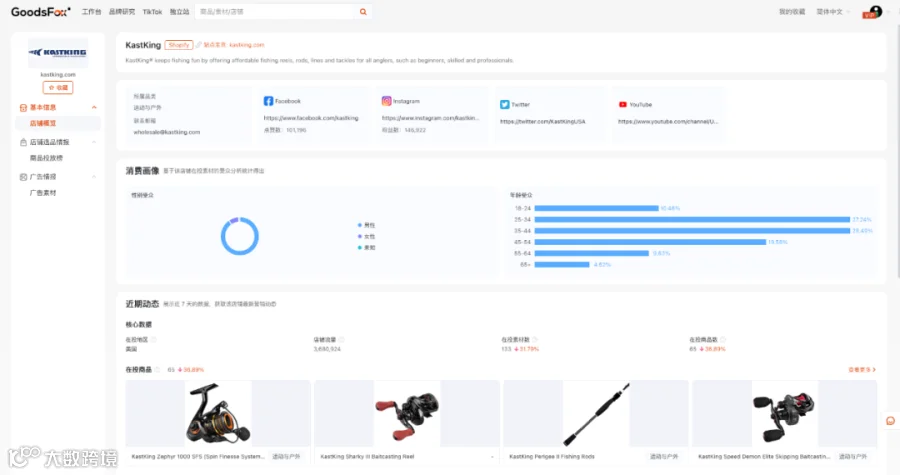Viewport: 900px width, 475px height.
Task: Click the YouTube logo icon
Action: coord(623,104)
